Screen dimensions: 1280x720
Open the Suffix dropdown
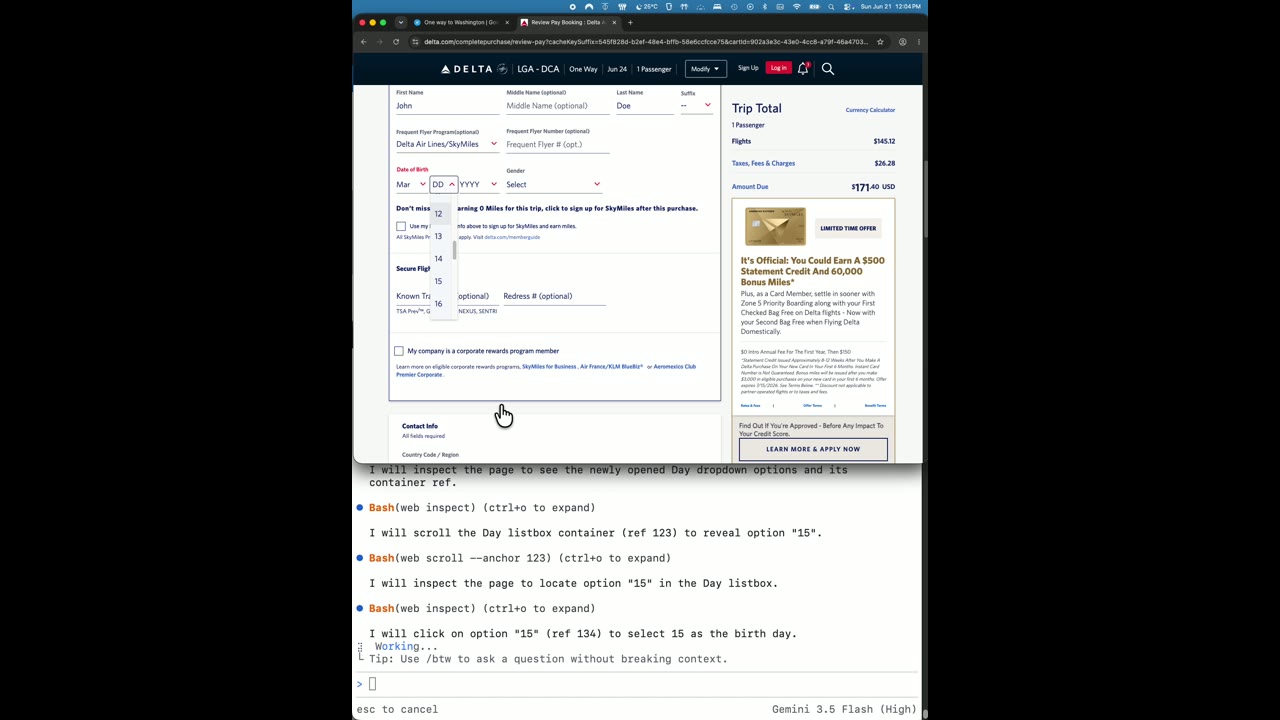(x=696, y=105)
